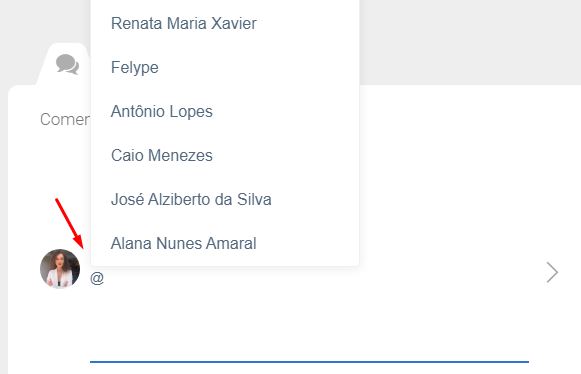Click the blue underline of comment input
Image resolution: width=581 pixels, height=374 pixels.
(309, 362)
